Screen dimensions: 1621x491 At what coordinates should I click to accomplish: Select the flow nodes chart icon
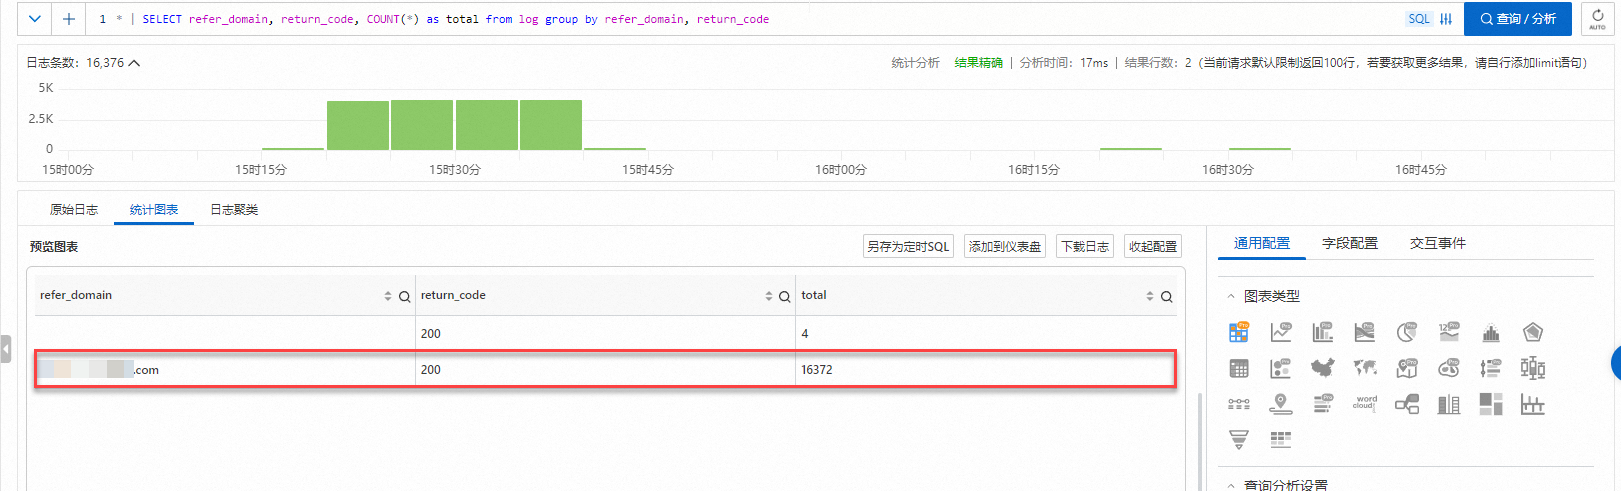click(1239, 404)
